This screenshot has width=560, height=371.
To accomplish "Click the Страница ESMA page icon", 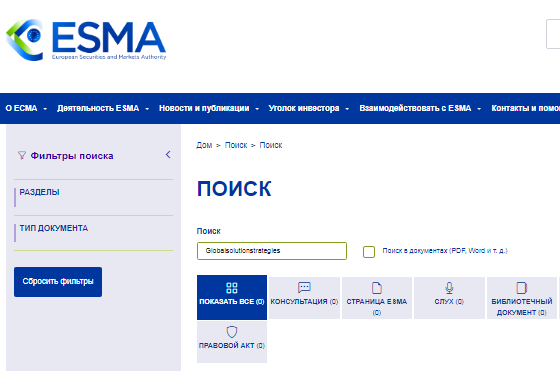I will [377, 287].
